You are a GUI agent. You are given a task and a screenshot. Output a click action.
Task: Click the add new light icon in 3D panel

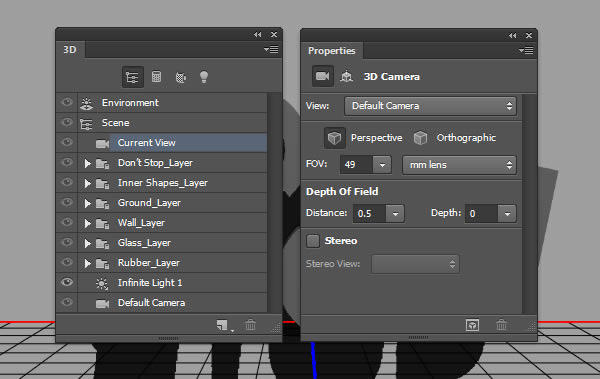coord(222,325)
